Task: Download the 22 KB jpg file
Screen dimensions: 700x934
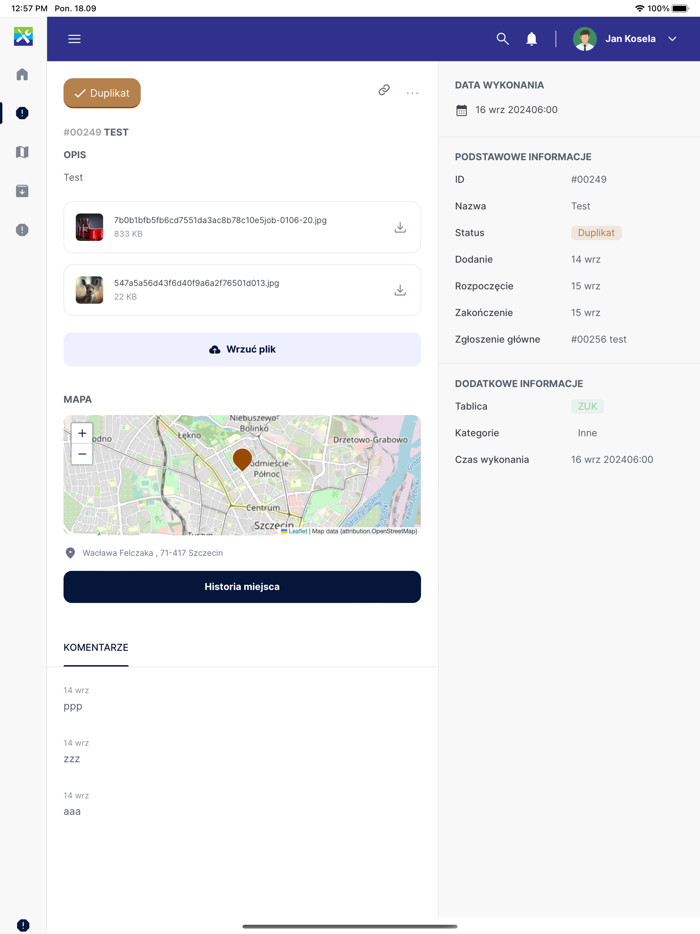Action: coord(400,290)
